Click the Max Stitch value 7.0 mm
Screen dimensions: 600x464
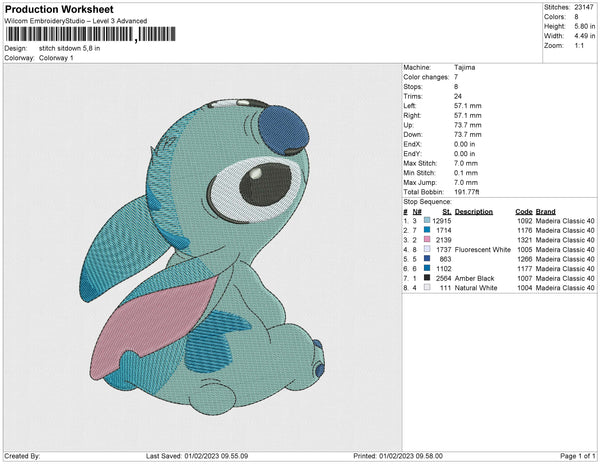point(466,163)
